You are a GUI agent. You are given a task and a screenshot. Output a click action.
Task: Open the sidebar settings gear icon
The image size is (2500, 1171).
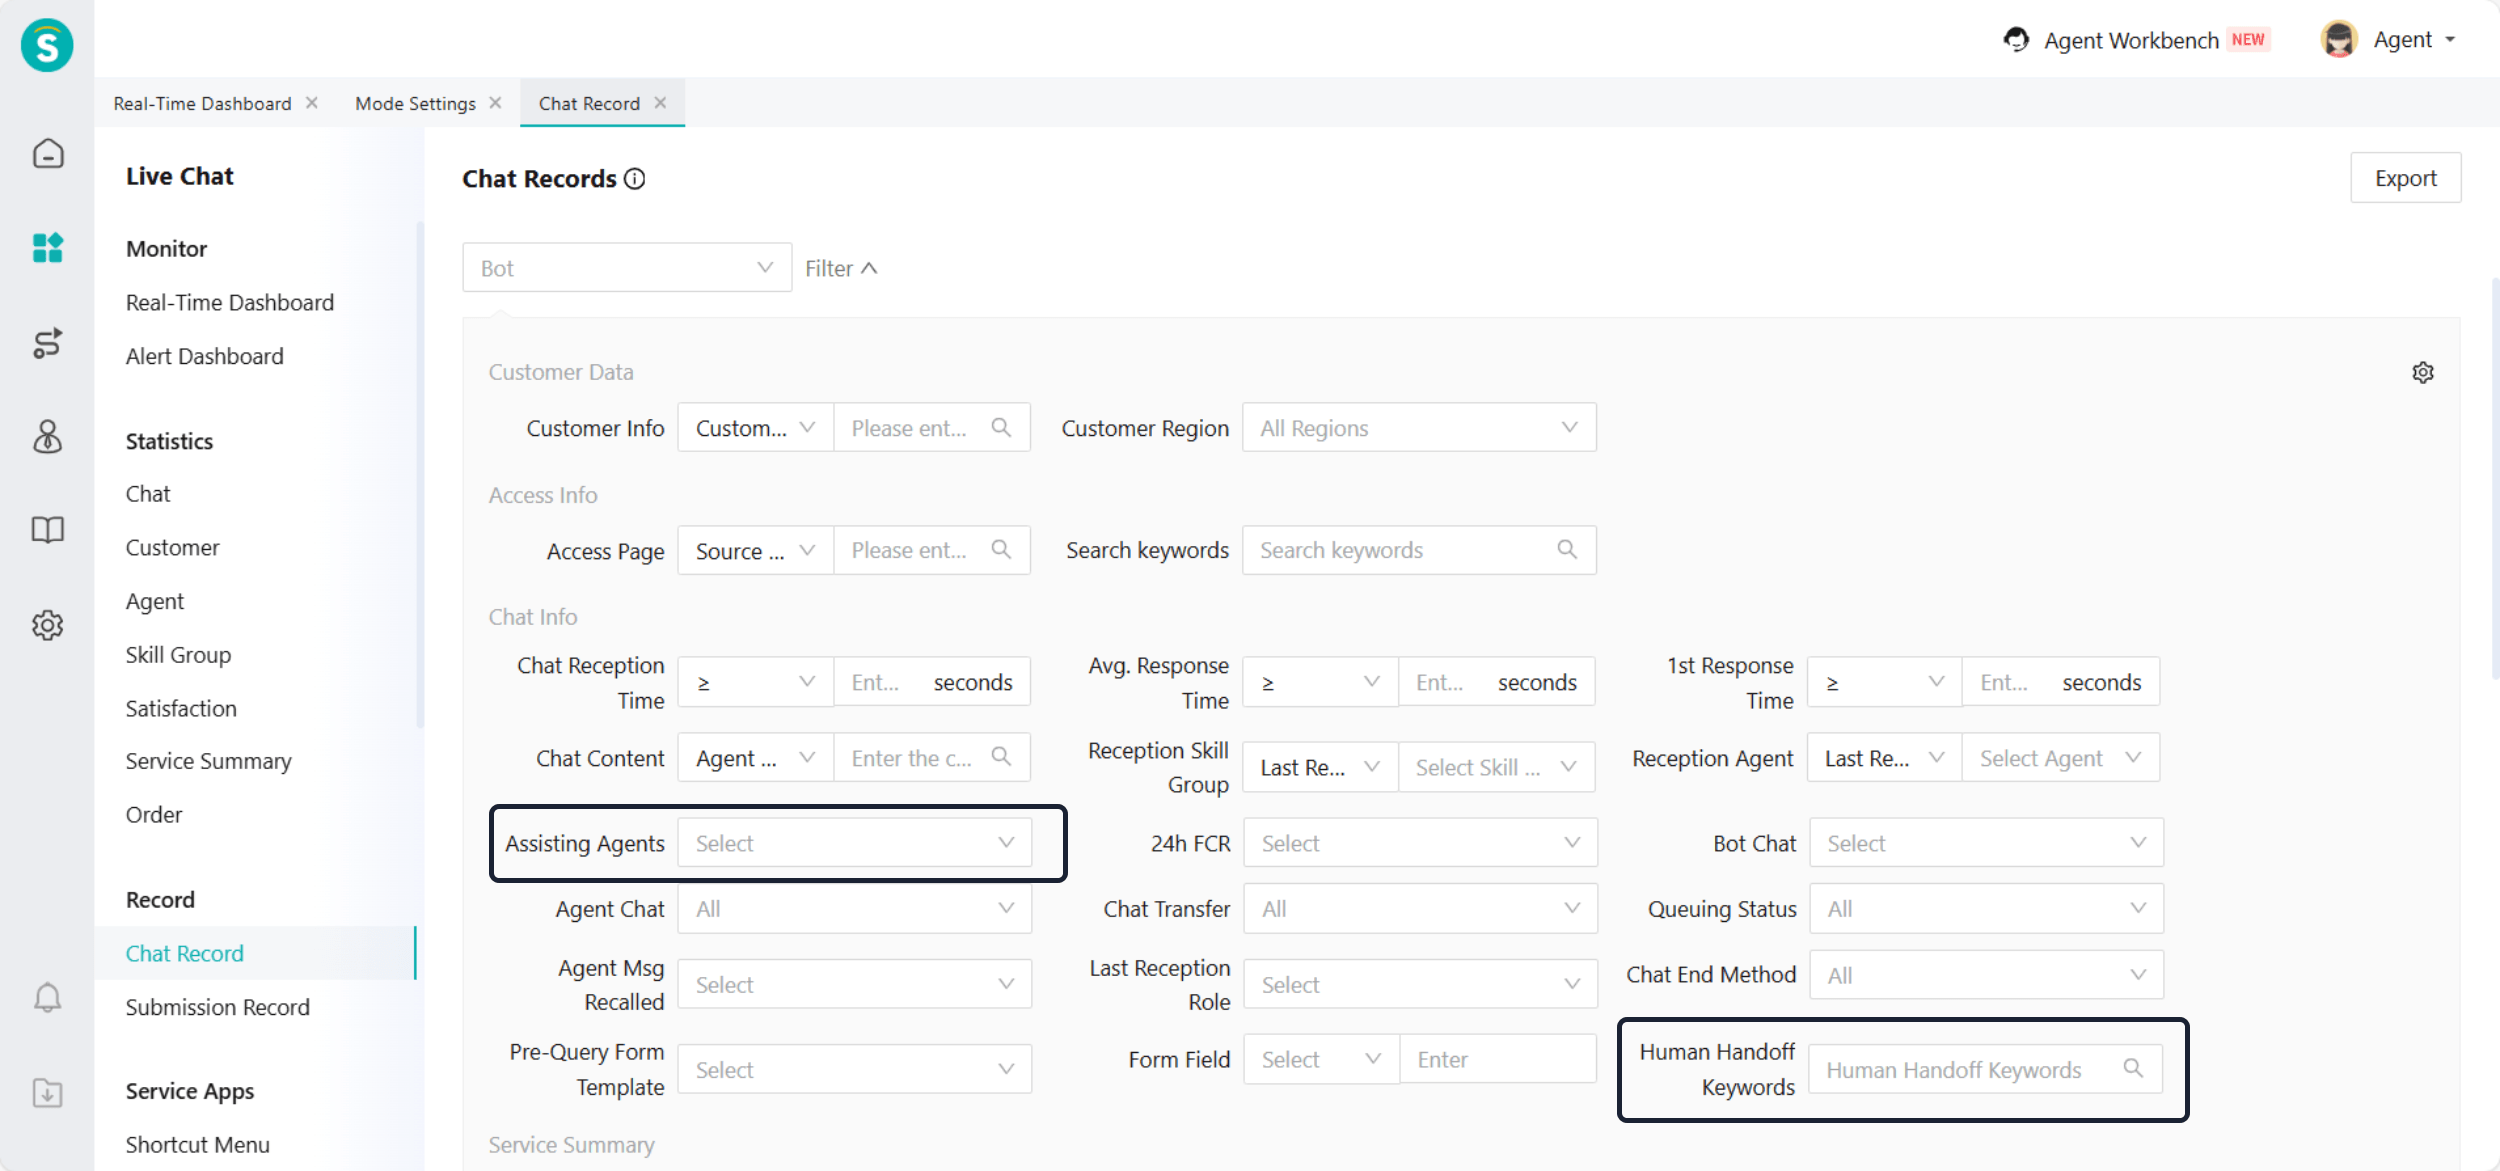pyautogui.click(x=47, y=625)
